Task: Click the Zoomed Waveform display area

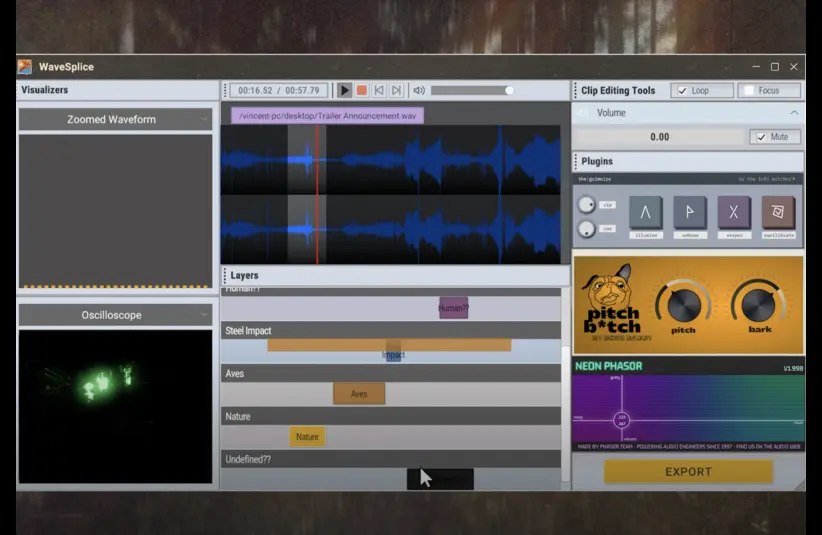Action: click(115, 211)
